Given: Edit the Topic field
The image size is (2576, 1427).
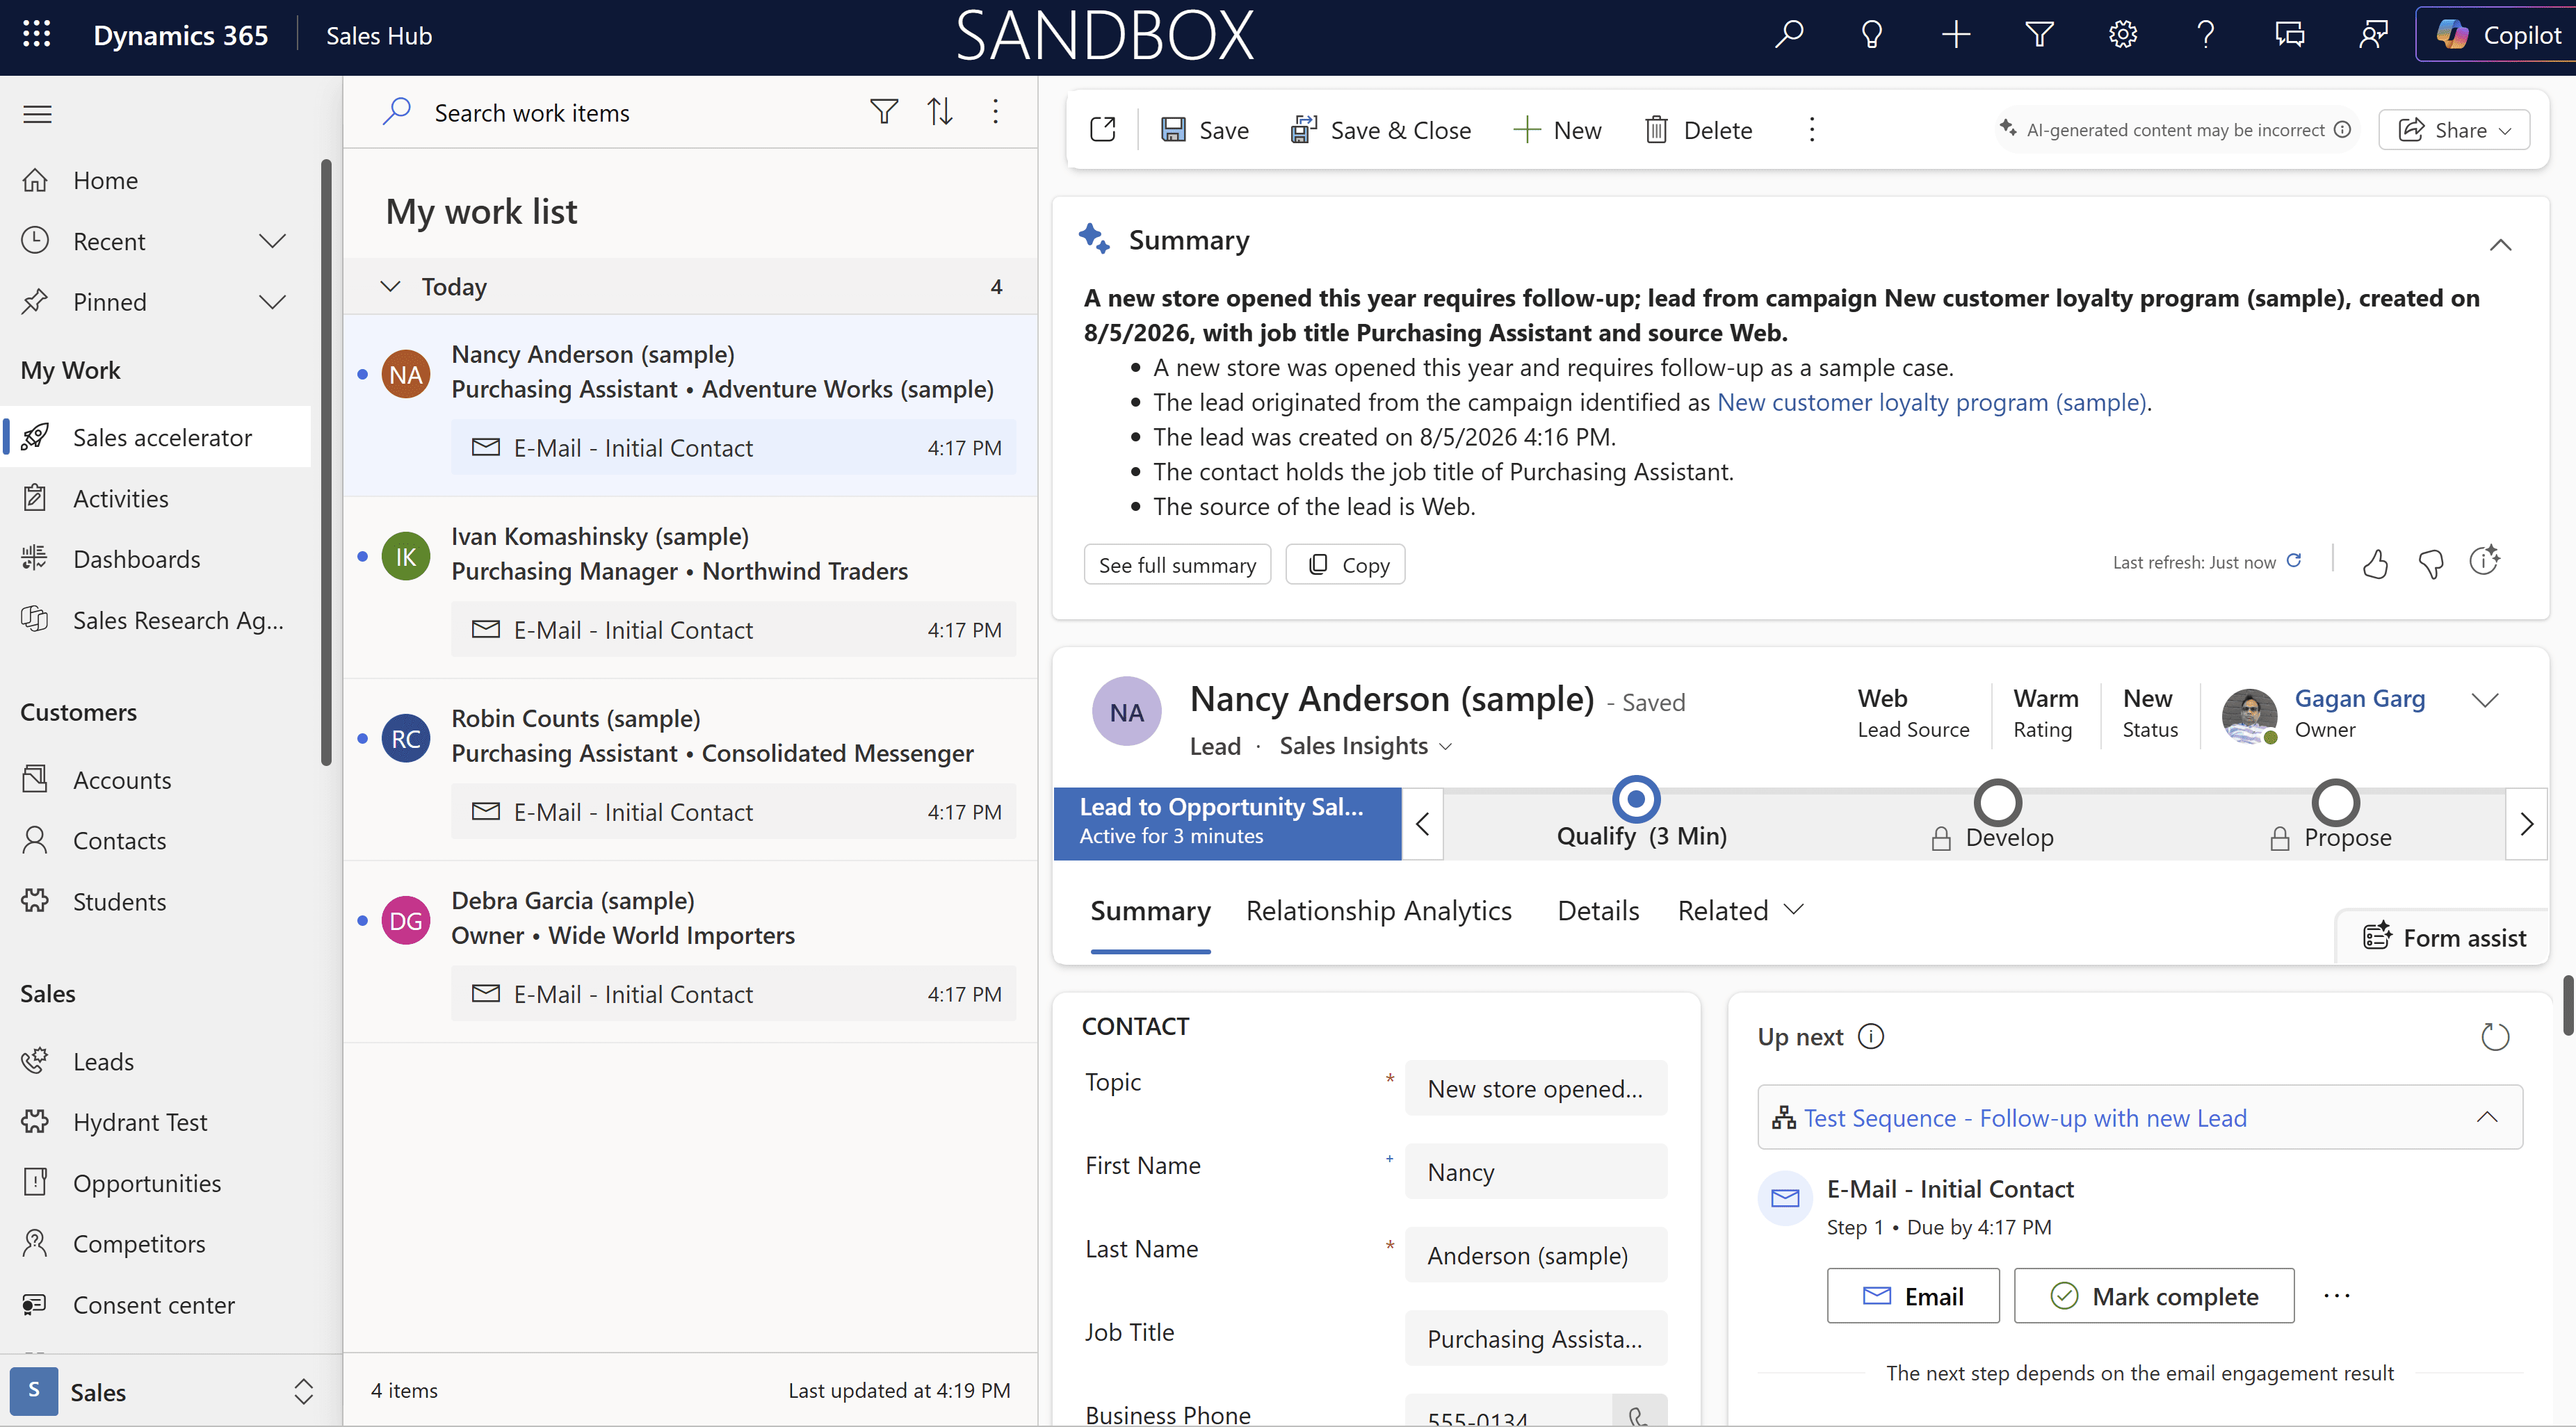Looking at the screenshot, I should (1535, 1088).
